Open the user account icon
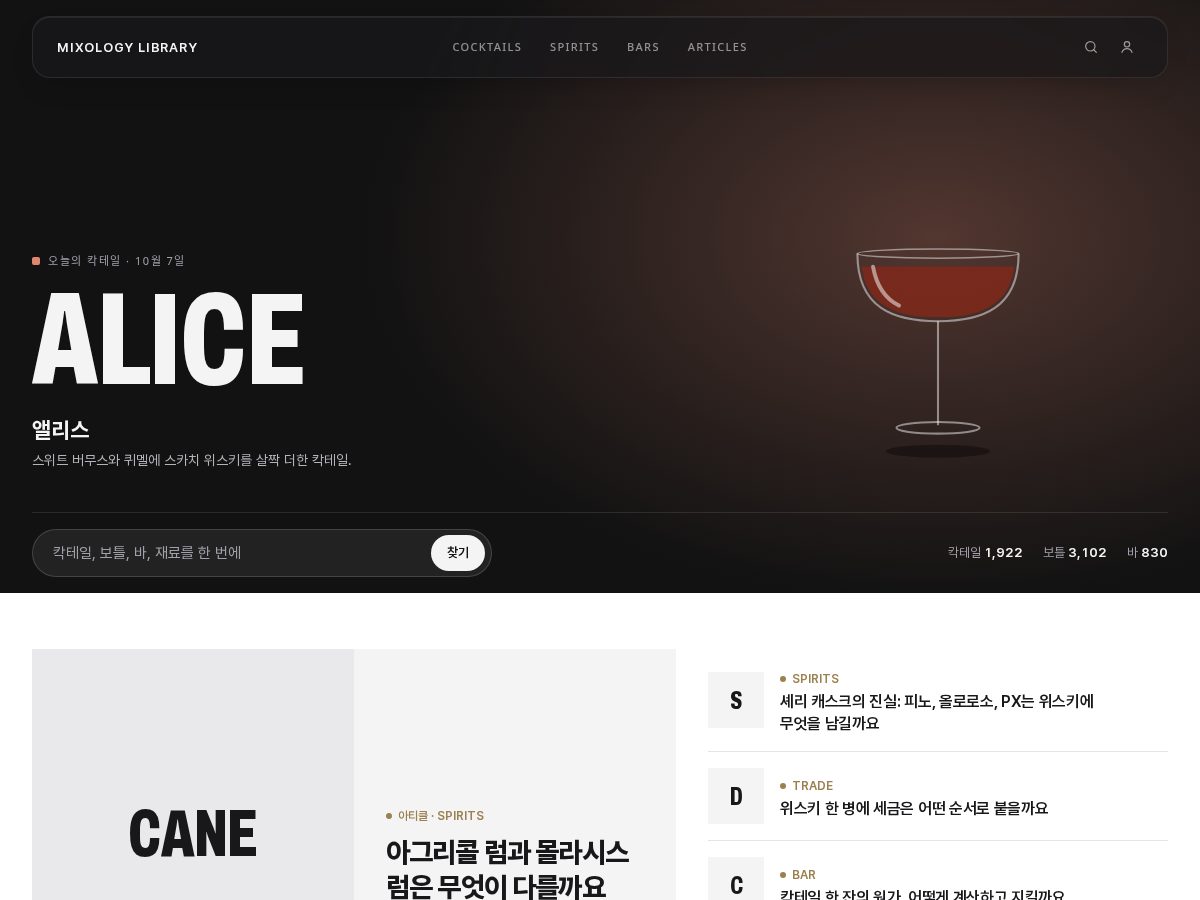The width and height of the screenshot is (1200, 900). tap(1127, 47)
